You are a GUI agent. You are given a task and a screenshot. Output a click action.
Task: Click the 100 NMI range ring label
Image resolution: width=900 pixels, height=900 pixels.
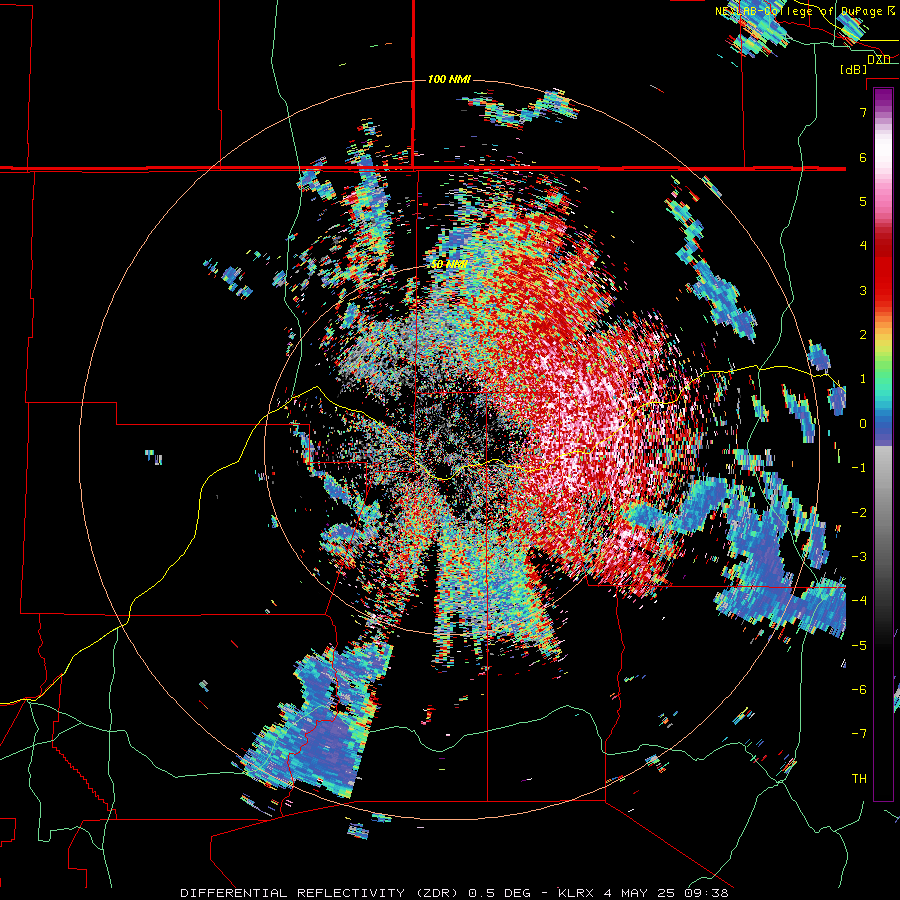click(449, 79)
